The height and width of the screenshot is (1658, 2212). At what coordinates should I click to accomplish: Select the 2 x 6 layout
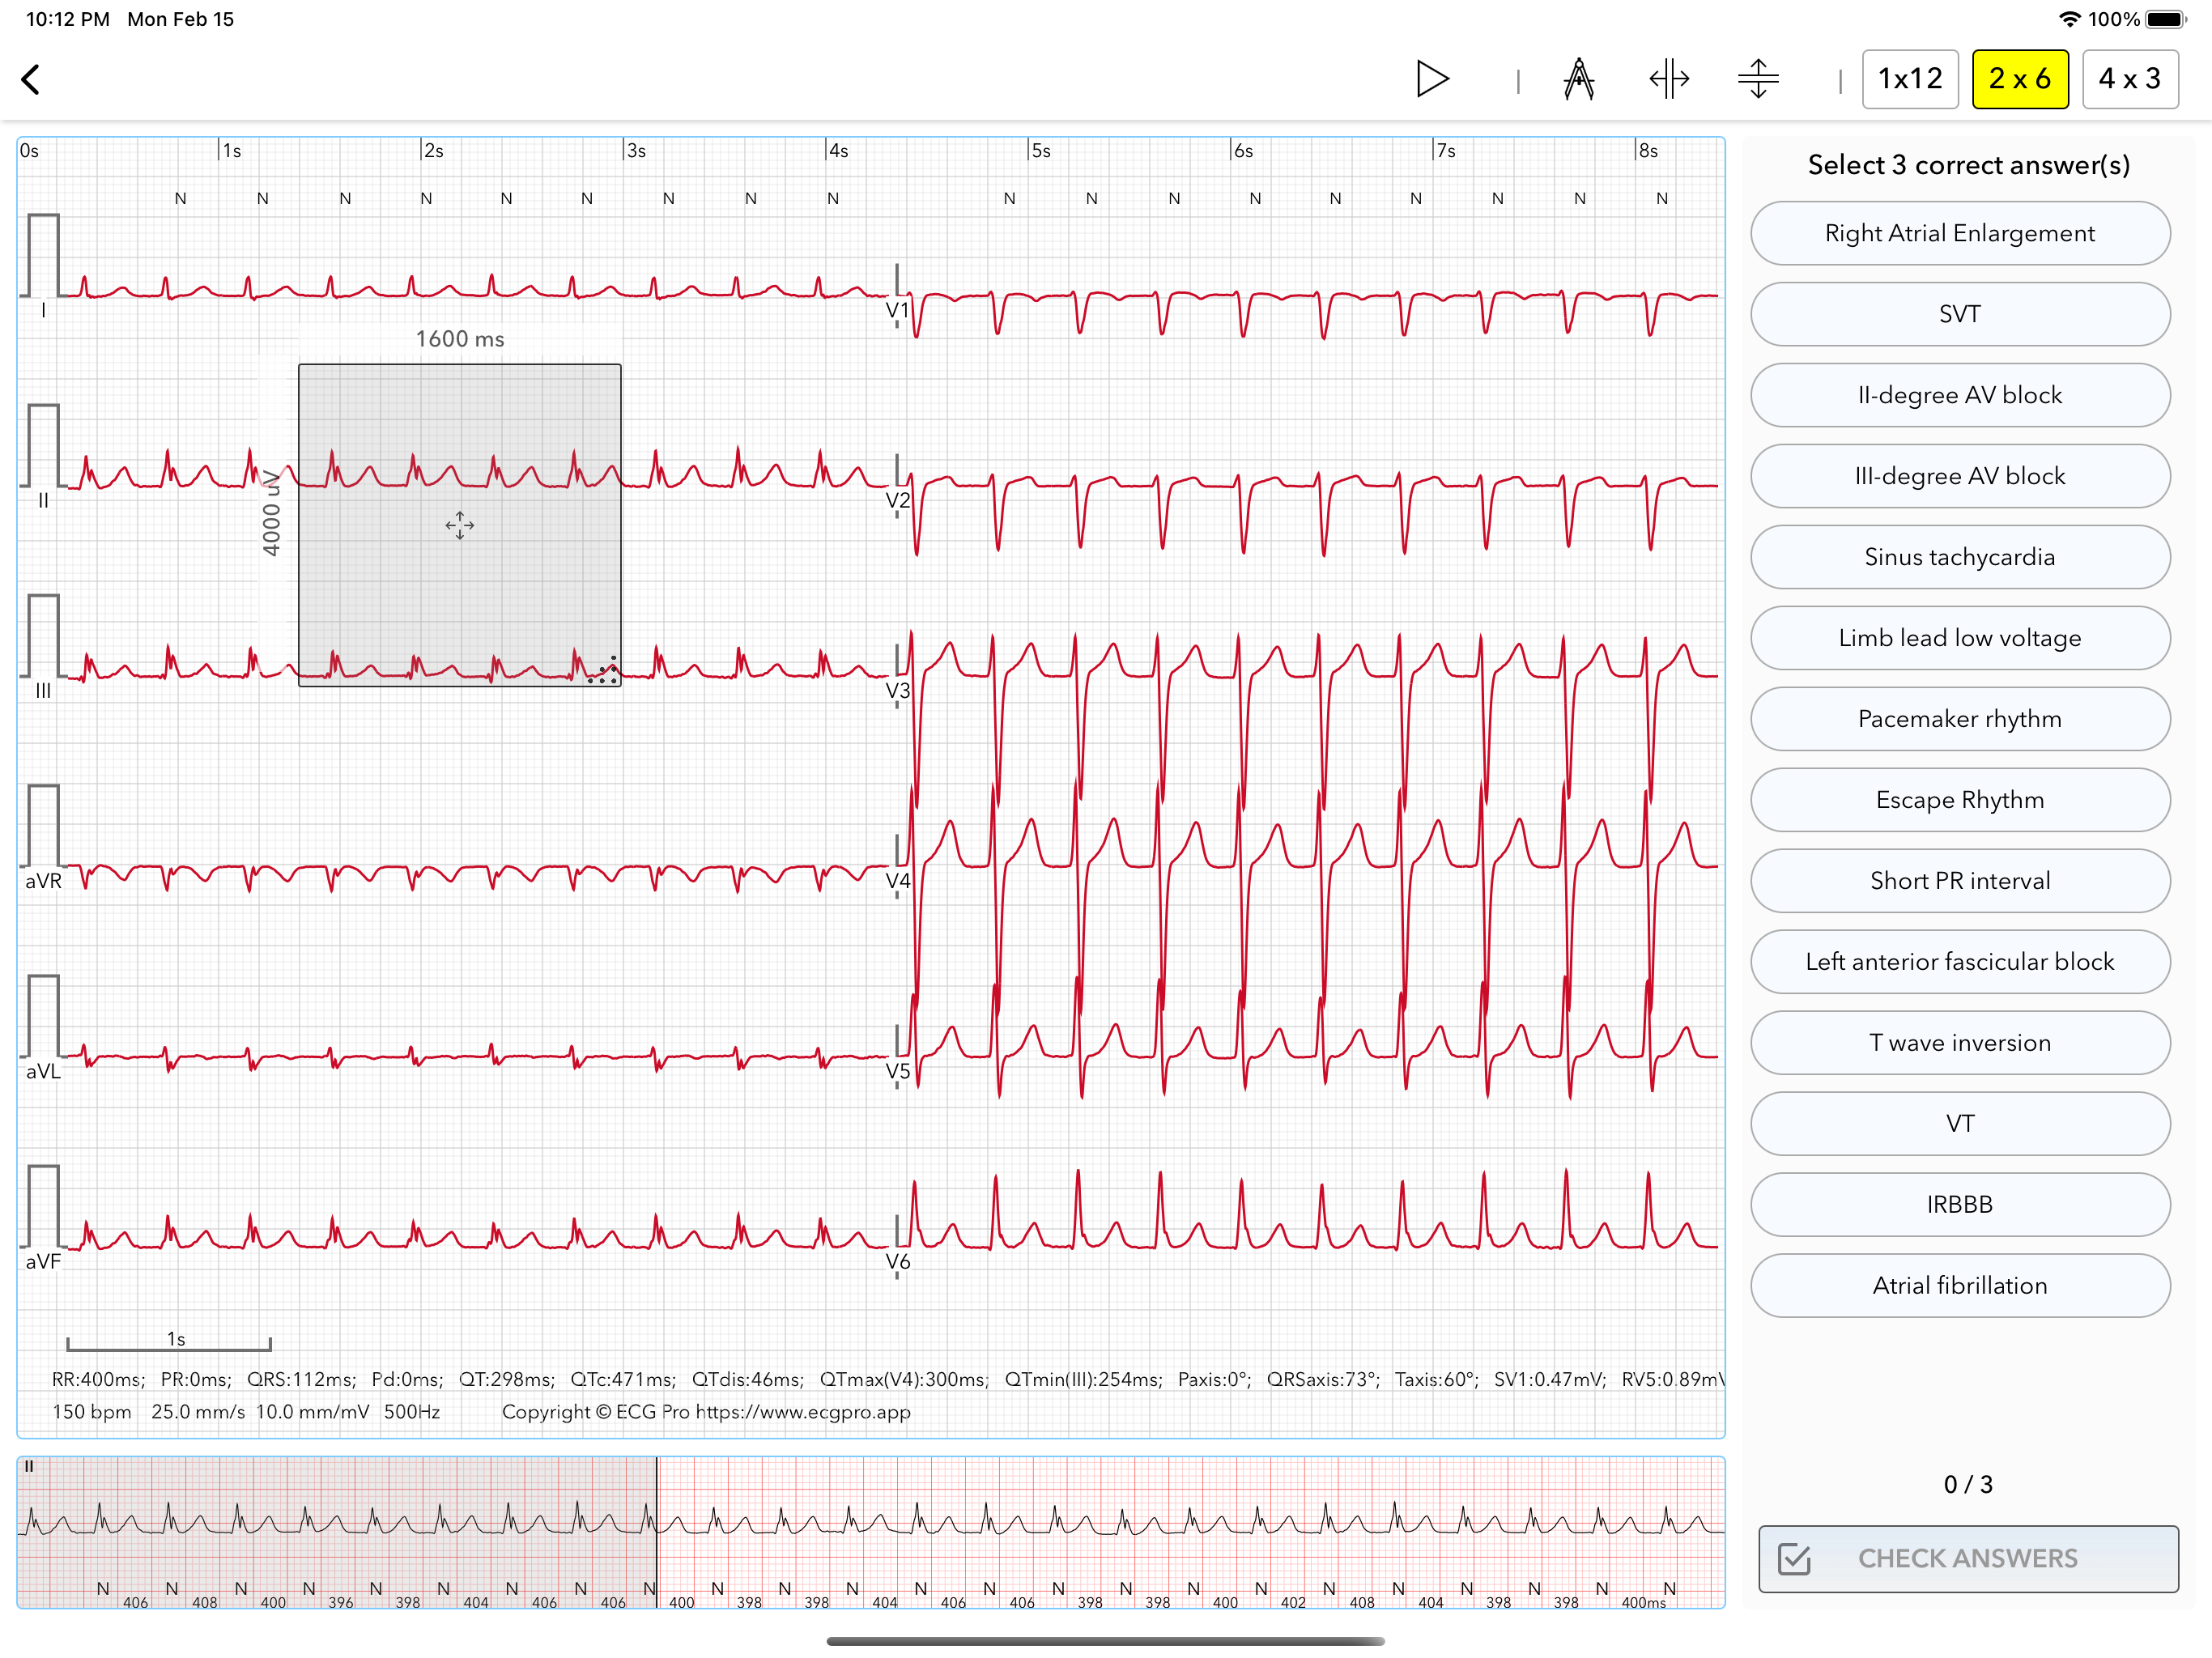click(x=2019, y=79)
